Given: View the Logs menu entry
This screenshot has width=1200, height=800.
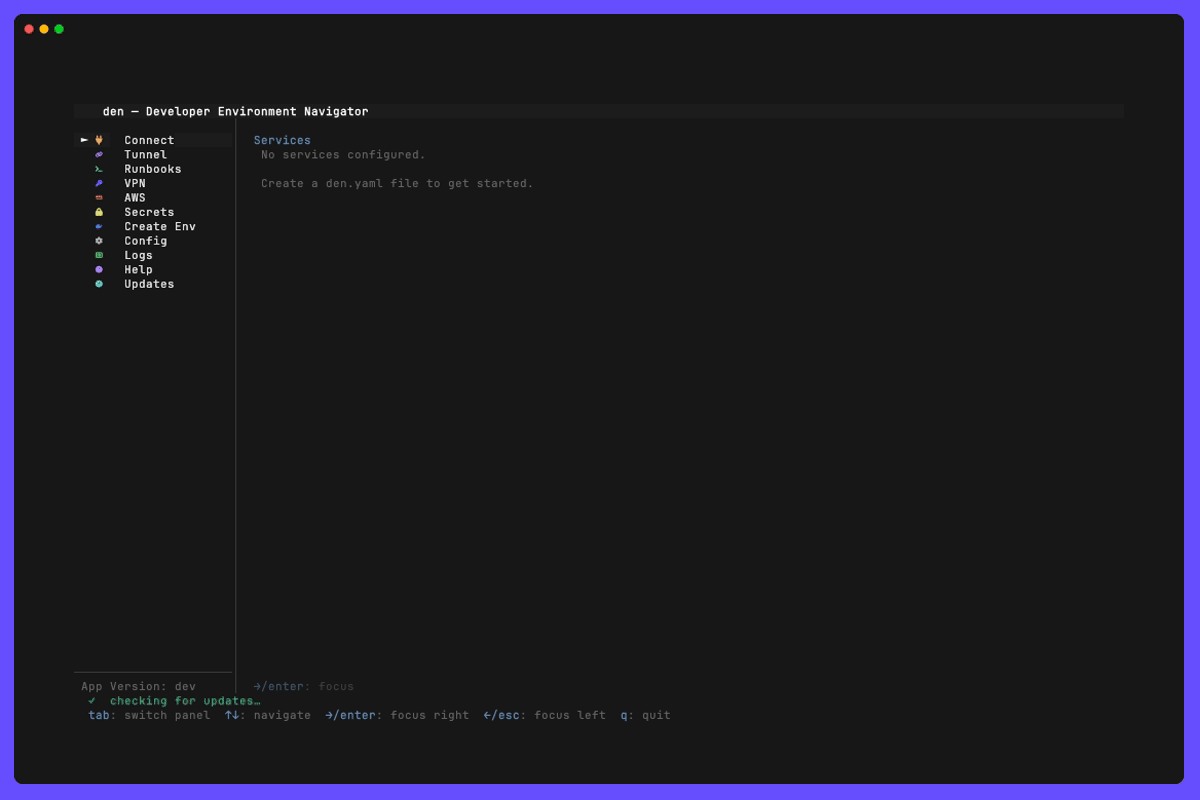Looking at the screenshot, I should pyautogui.click(x=139, y=255).
